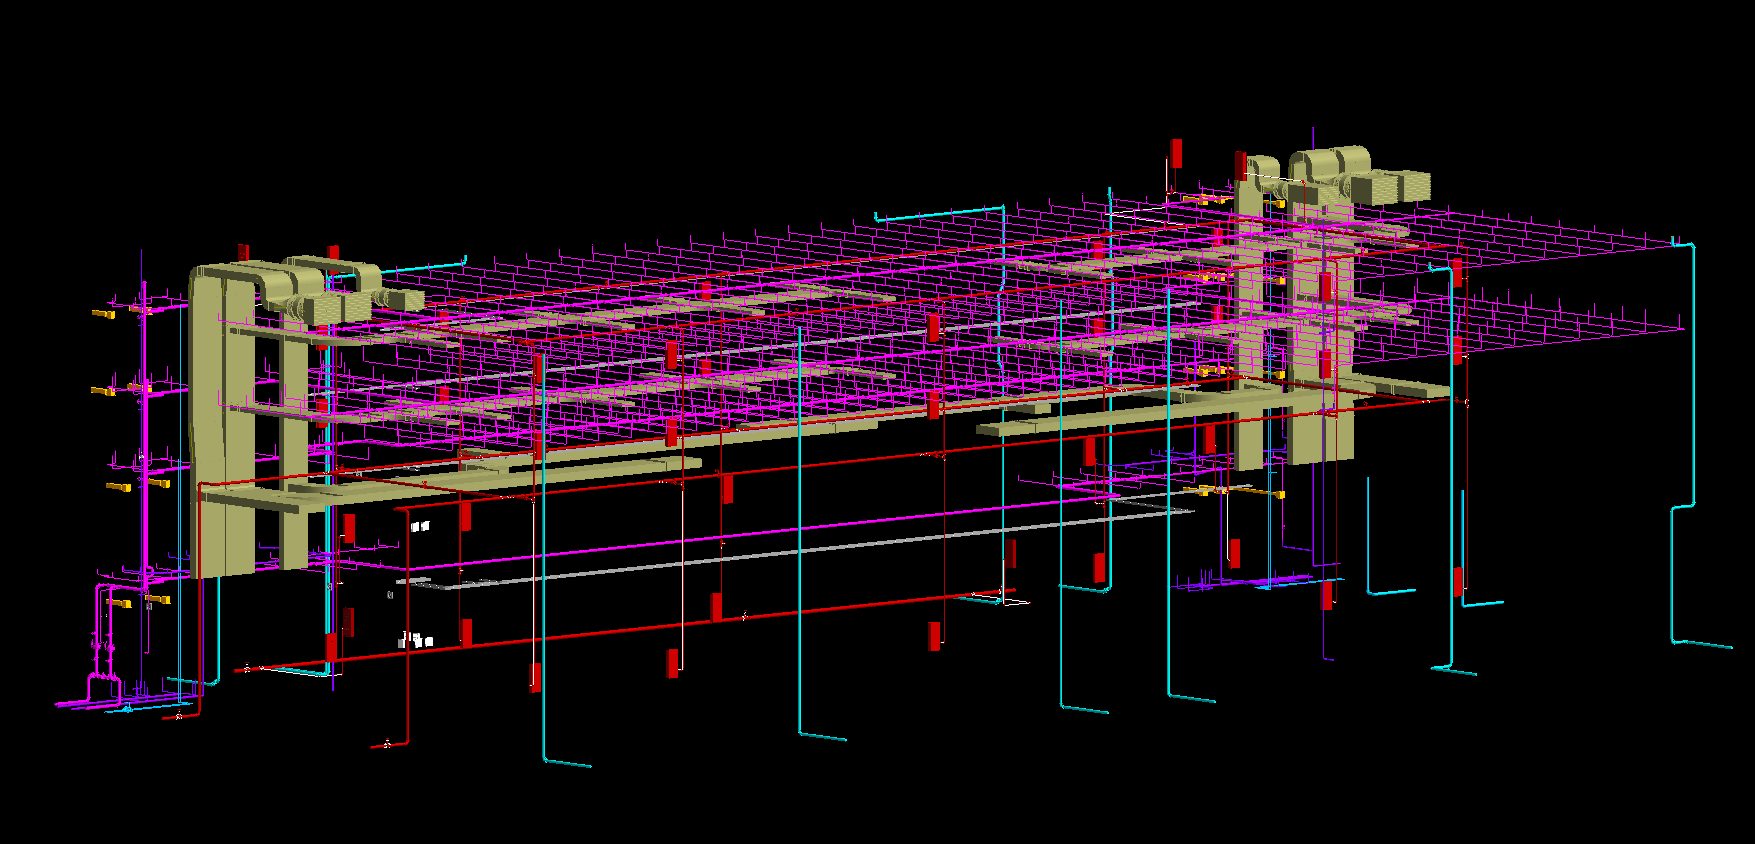
Task: Pick the gray horizontal pipe in the middle
Action: [795, 547]
